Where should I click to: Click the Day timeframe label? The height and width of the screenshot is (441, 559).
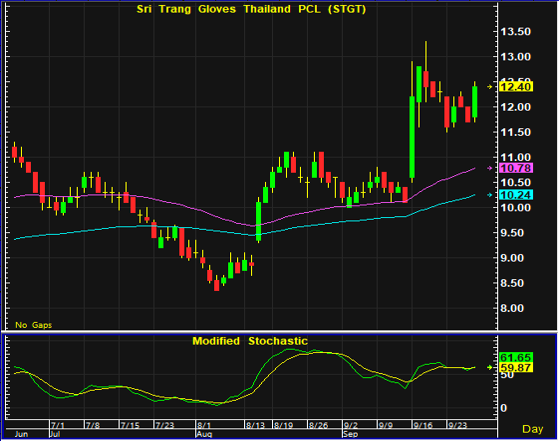[533, 429]
